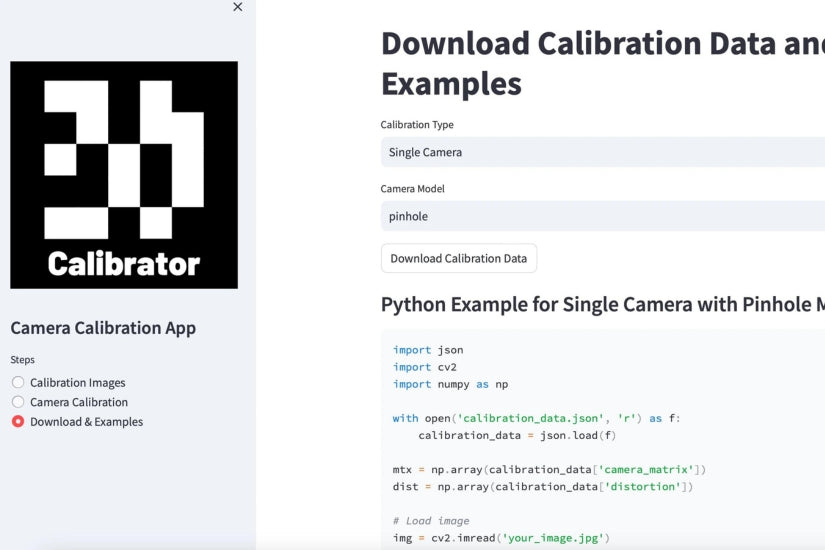Expand the Camera Model pinhole dropdown
This screenshot has width=825, height=550.
tap(602, 216)
